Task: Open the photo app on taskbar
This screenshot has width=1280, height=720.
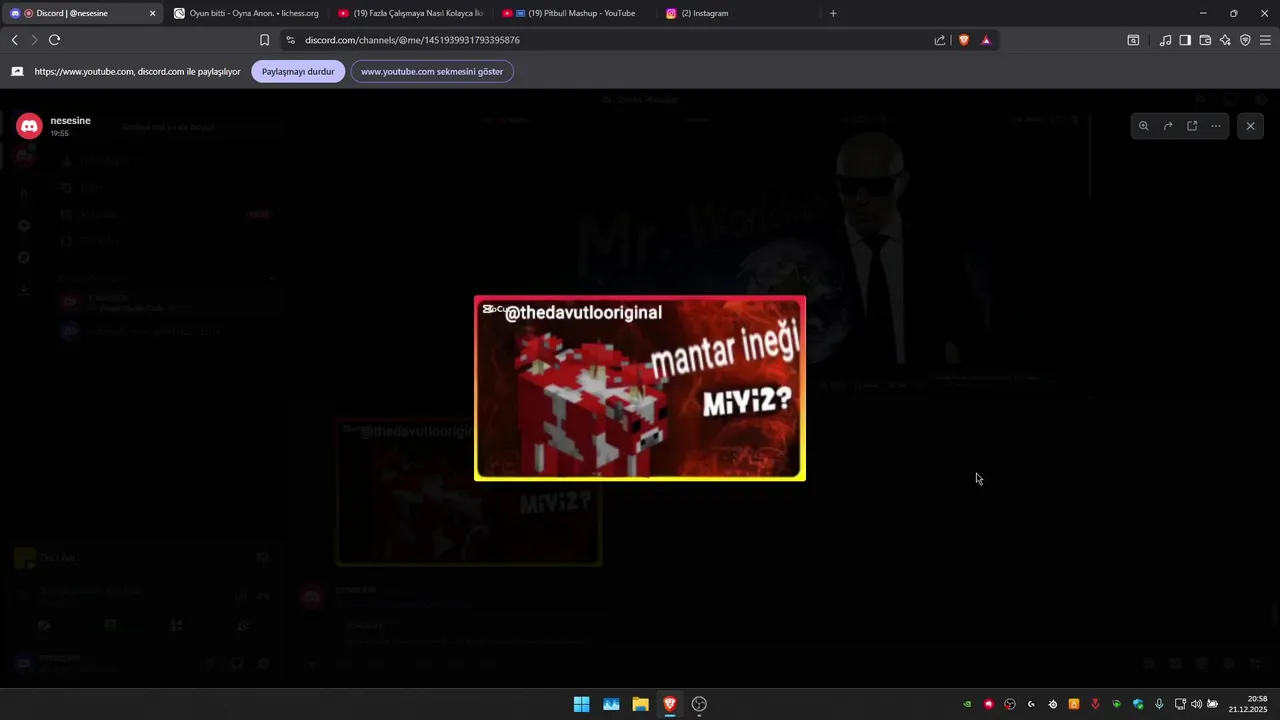Action: [611, 704]
